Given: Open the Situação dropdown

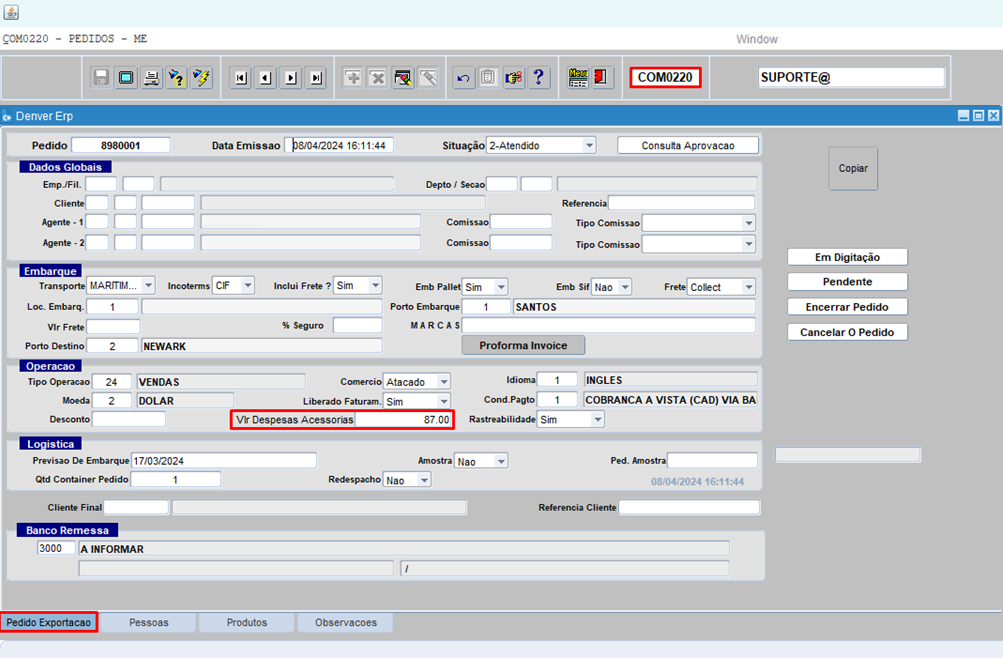Looking at the screenshot, I should click(588, 146).
